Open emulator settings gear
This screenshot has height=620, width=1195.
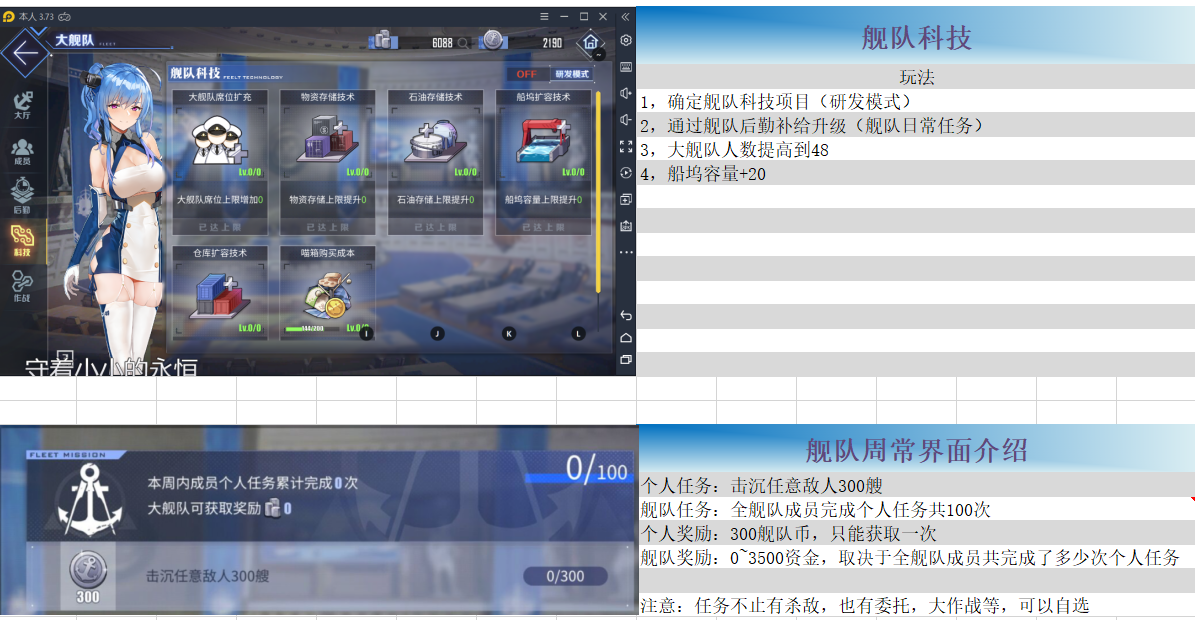626,40
